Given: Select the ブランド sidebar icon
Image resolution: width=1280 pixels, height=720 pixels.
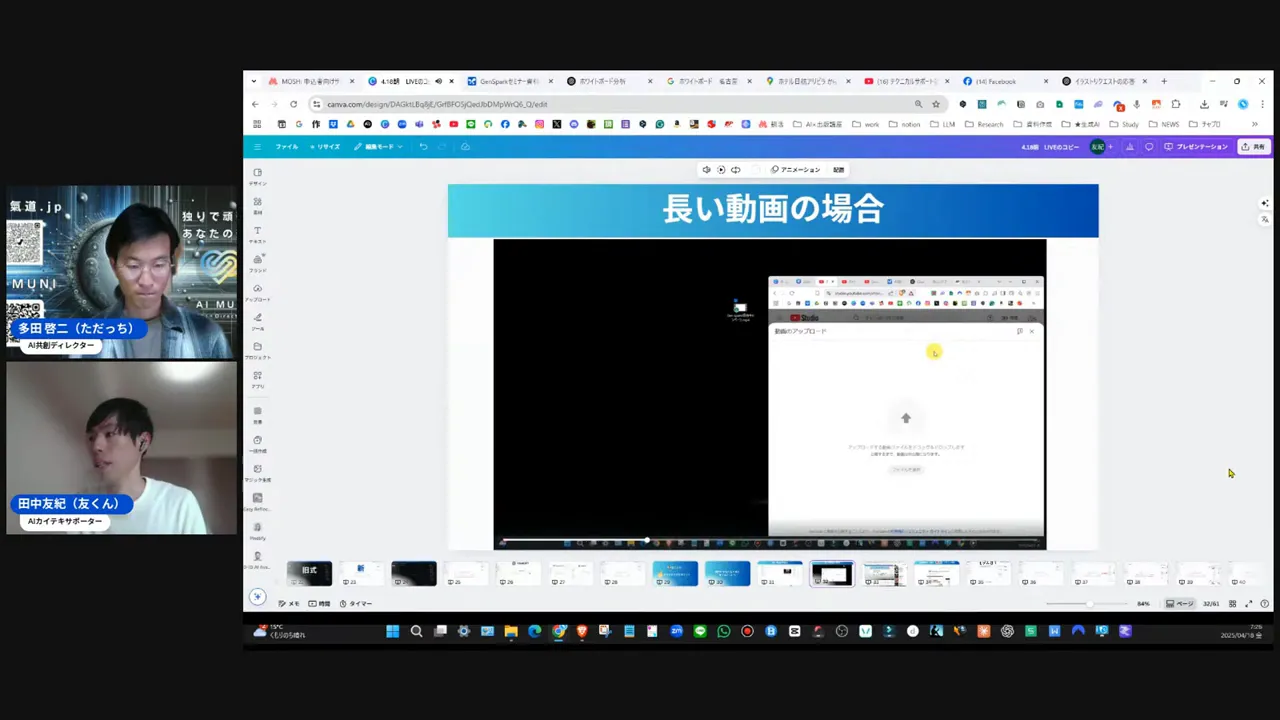Looking at the screenshot, I should (258, 263).
